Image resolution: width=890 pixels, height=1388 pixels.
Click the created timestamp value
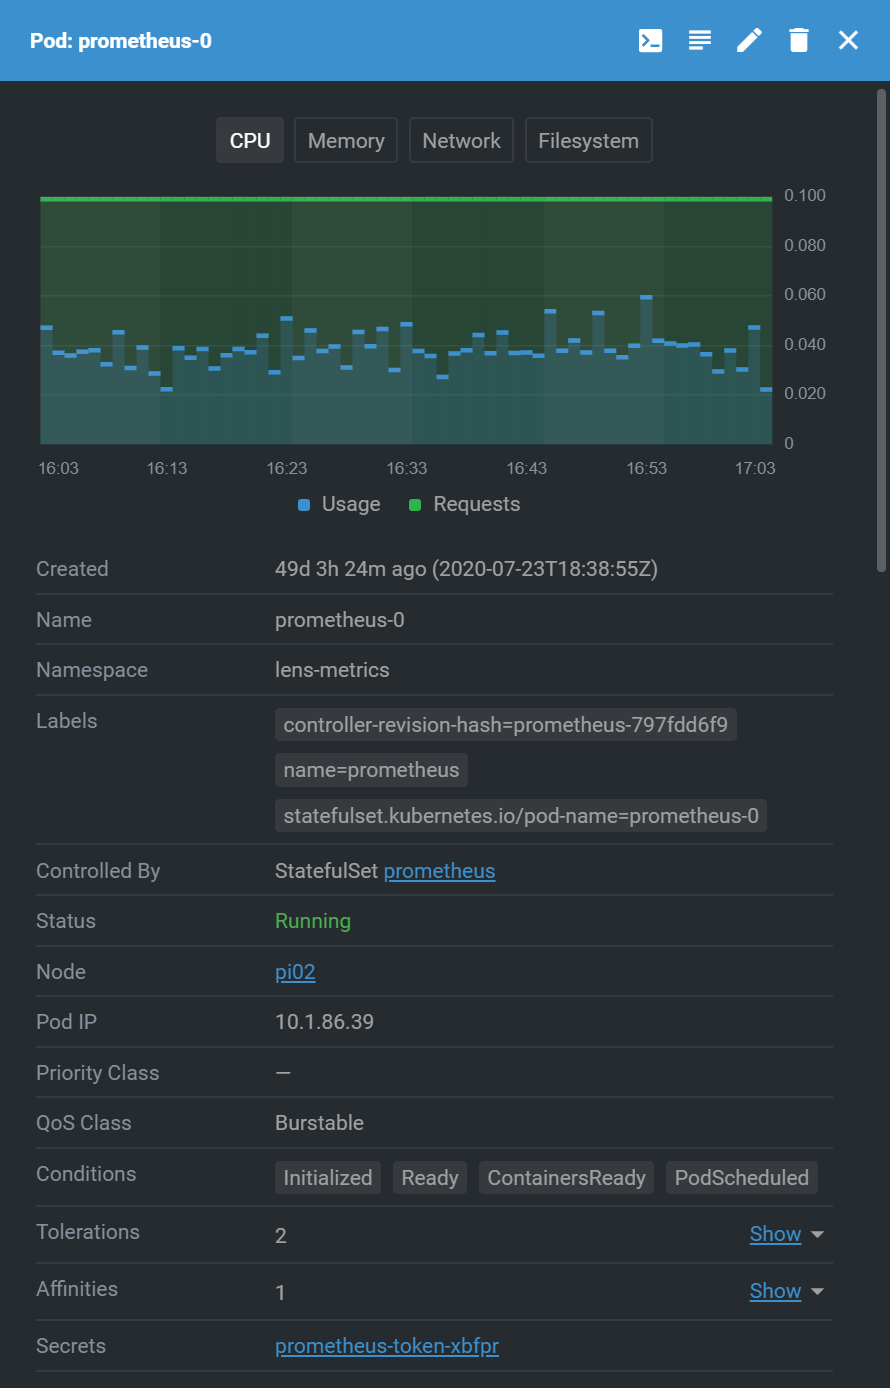coord(466,569)
